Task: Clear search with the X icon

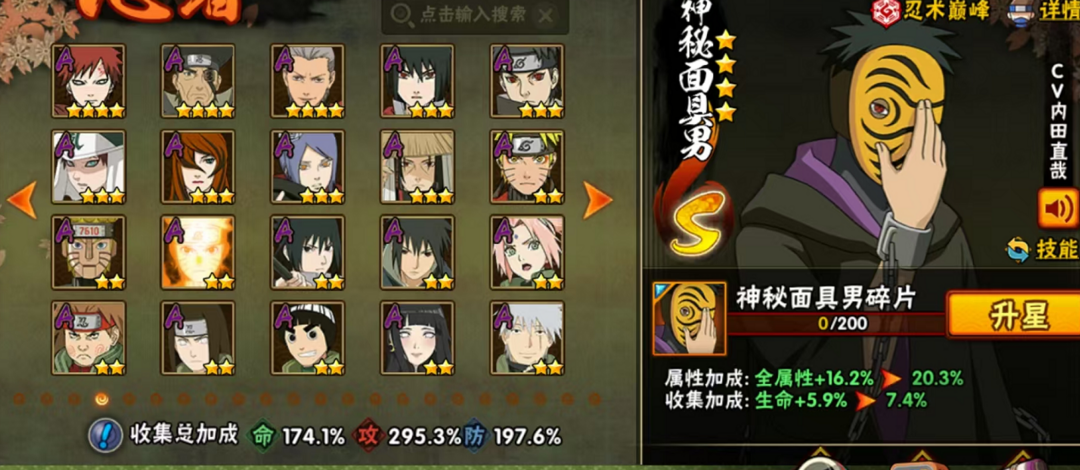Action: [544, 15]
